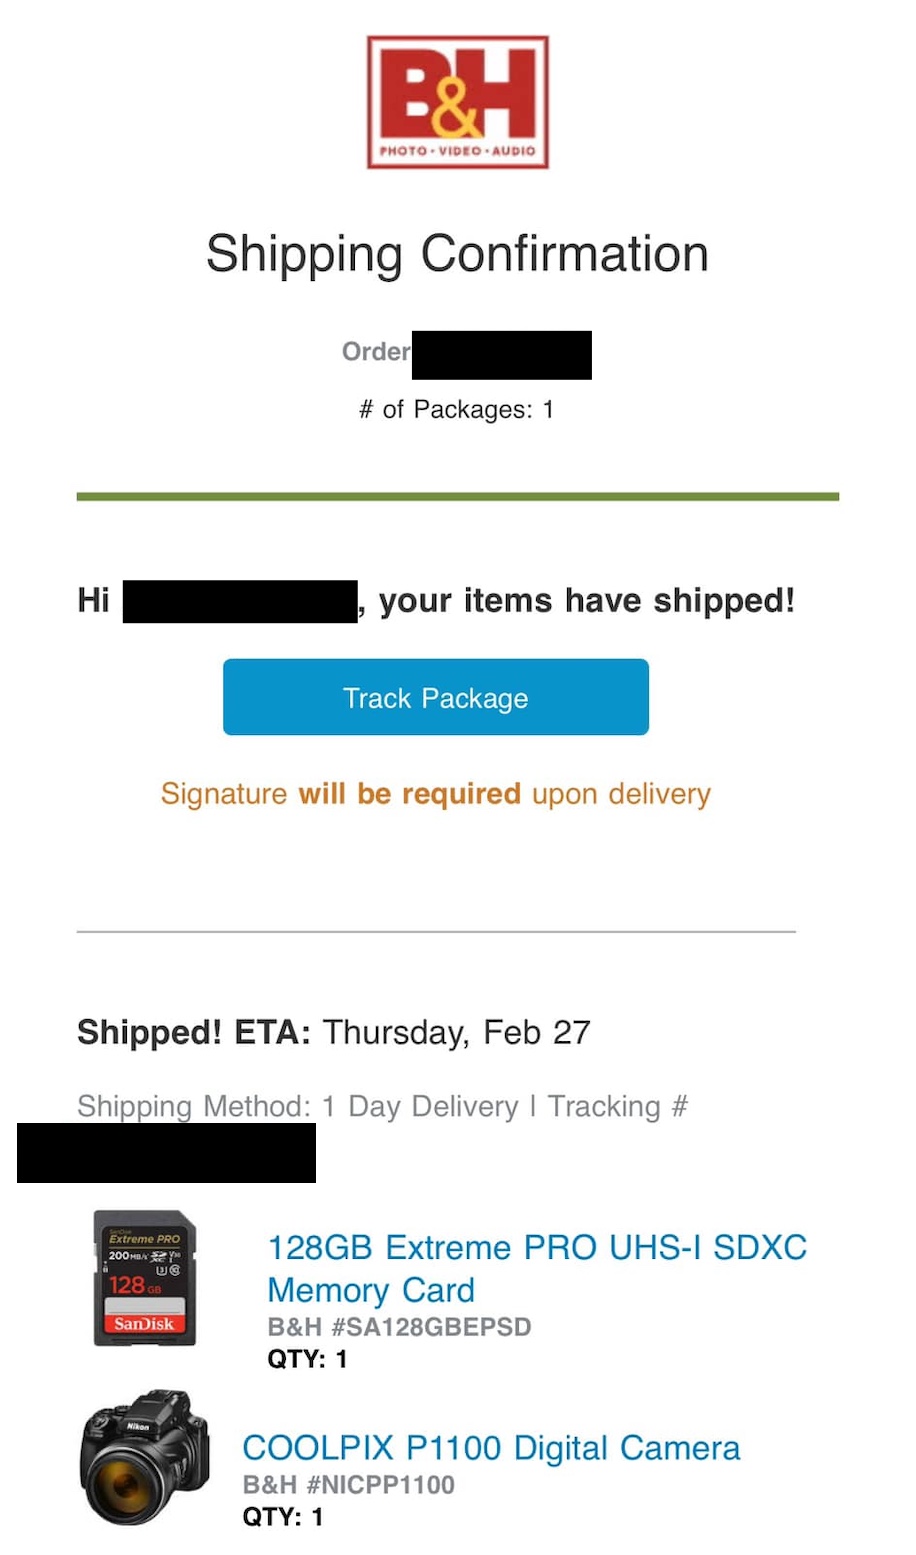Click the redacted order number next to Order
The image size is (916, 1555).
(501, 354)
